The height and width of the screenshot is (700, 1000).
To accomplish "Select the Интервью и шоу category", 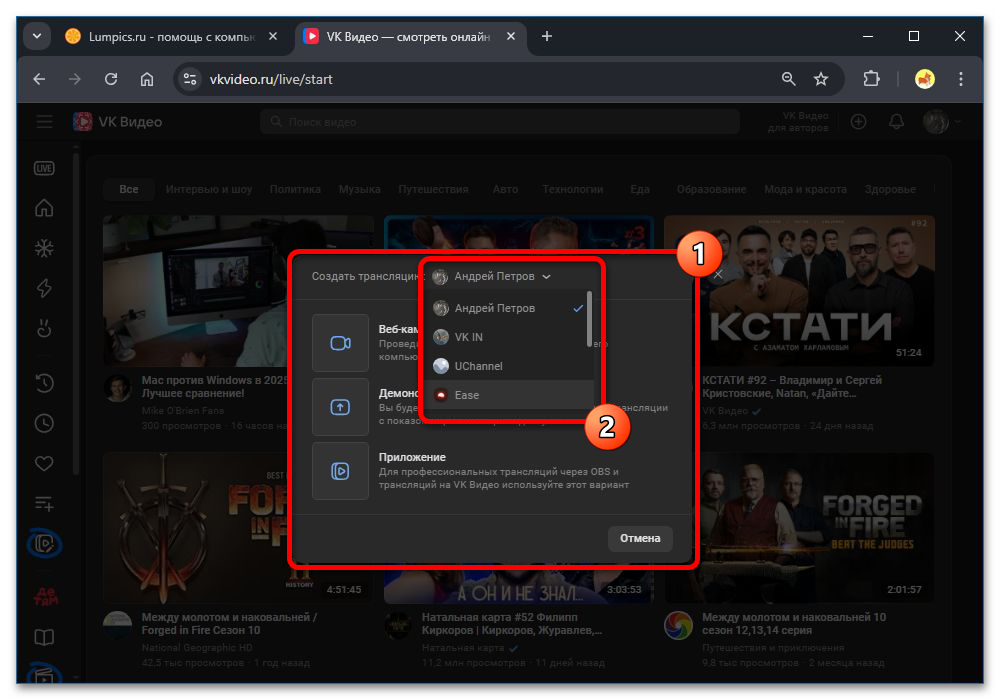I will tap(209, 189).
